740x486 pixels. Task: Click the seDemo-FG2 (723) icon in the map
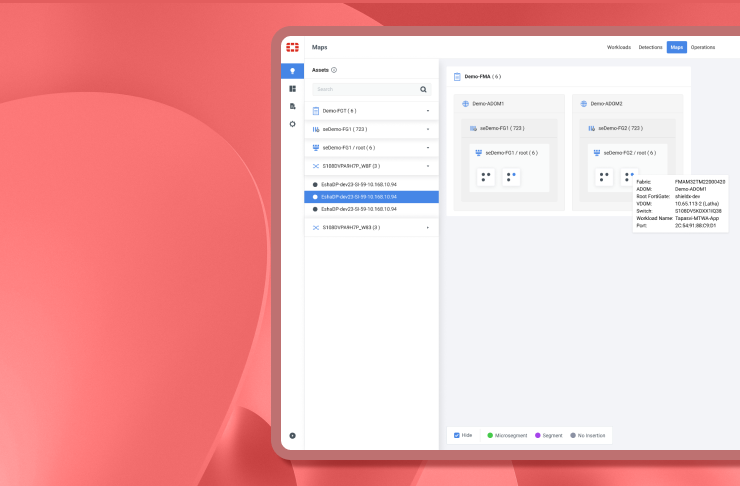[x=592, y=128]
